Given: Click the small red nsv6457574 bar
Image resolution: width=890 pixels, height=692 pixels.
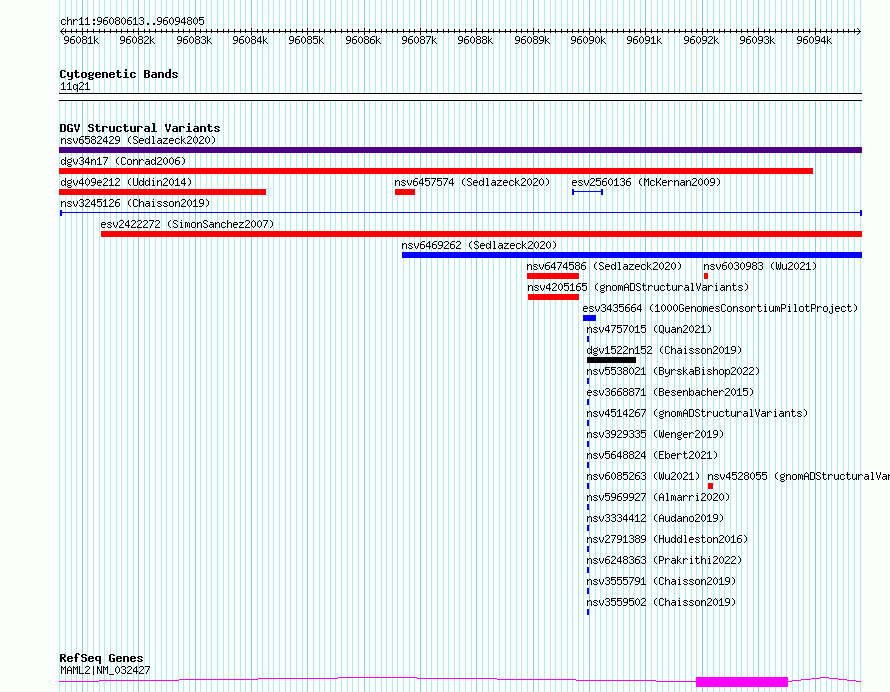Looking at the screenshot, I should 405,192.
